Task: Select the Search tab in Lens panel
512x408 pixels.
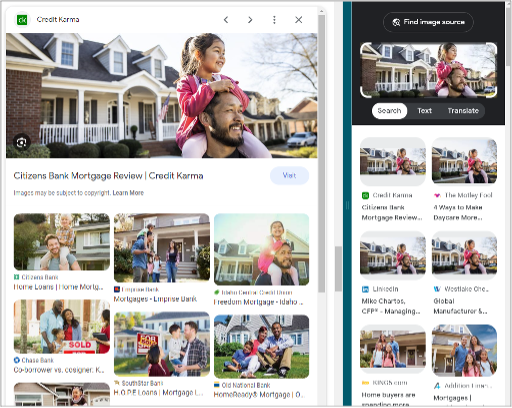Action: pos(389,111)
